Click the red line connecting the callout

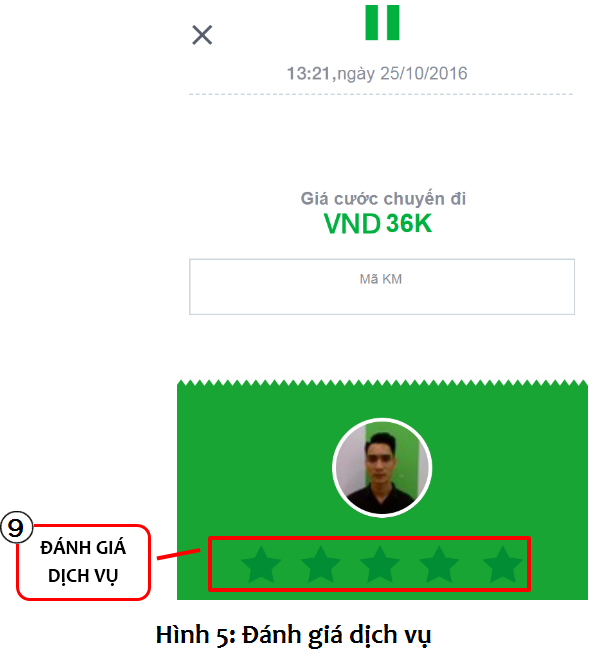click(x=179, y=554)
